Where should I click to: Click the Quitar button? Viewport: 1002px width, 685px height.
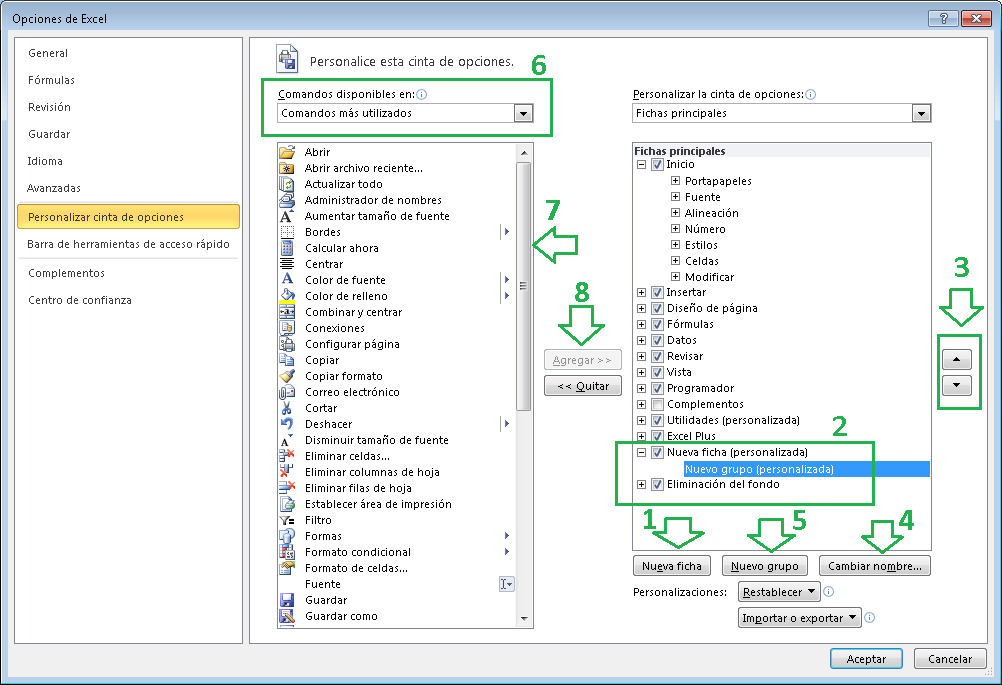(583, 386)
